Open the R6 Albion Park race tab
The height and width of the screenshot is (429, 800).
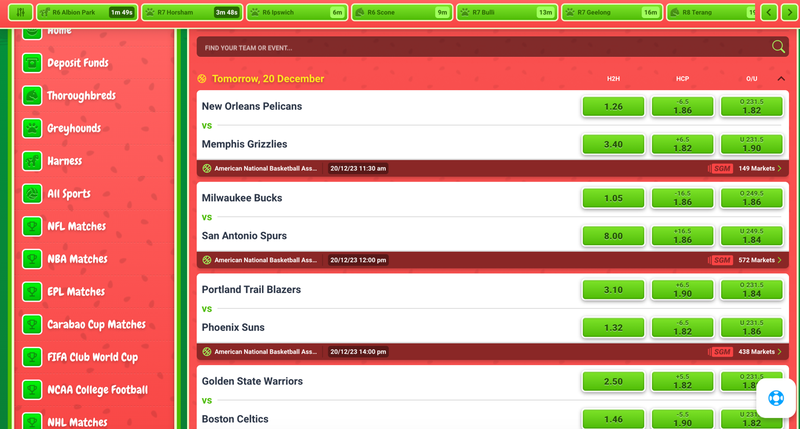pyautogui.click(x=87, y=12)
